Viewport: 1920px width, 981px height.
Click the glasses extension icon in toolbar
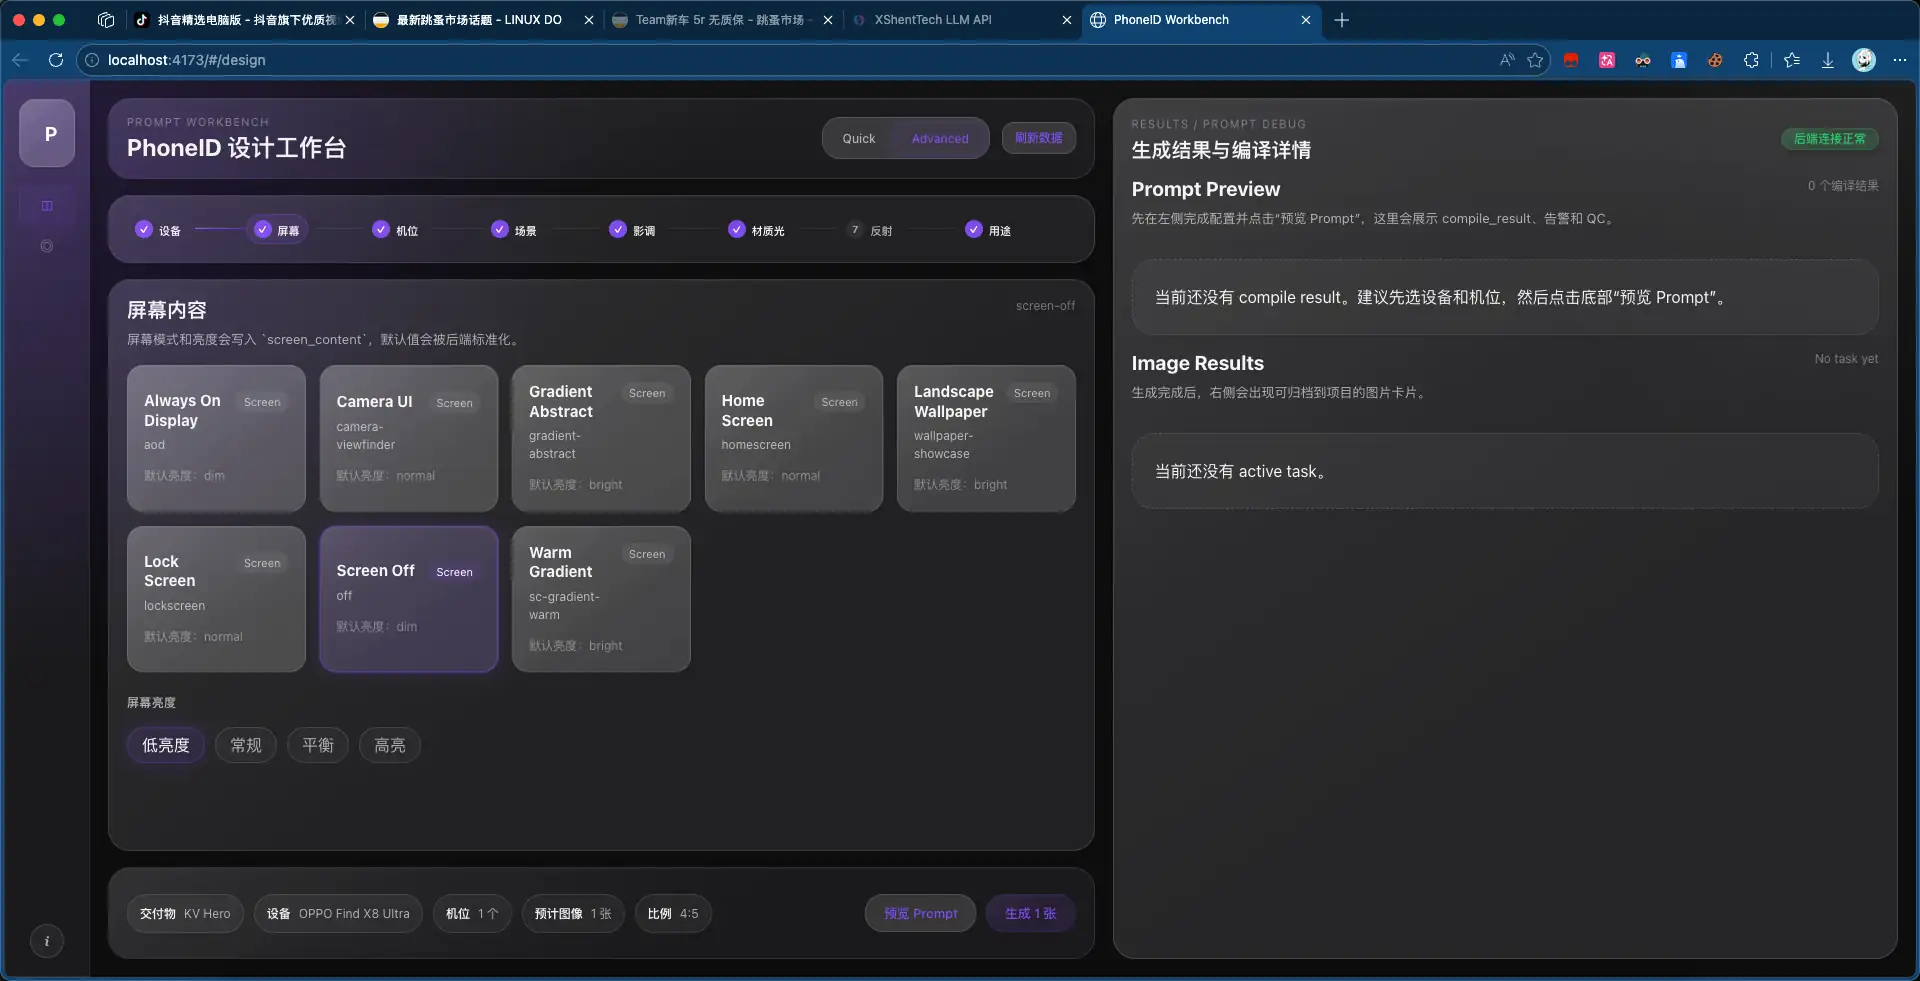[x=1643, y=60]
